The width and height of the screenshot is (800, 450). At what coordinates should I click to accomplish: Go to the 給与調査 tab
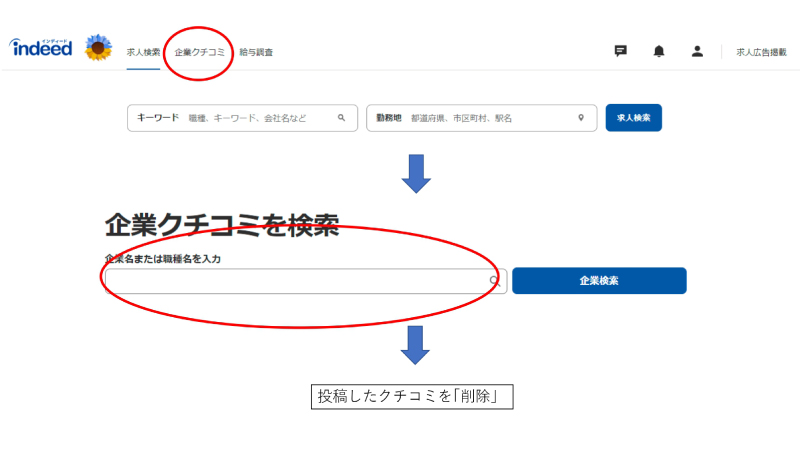(256, 52)
